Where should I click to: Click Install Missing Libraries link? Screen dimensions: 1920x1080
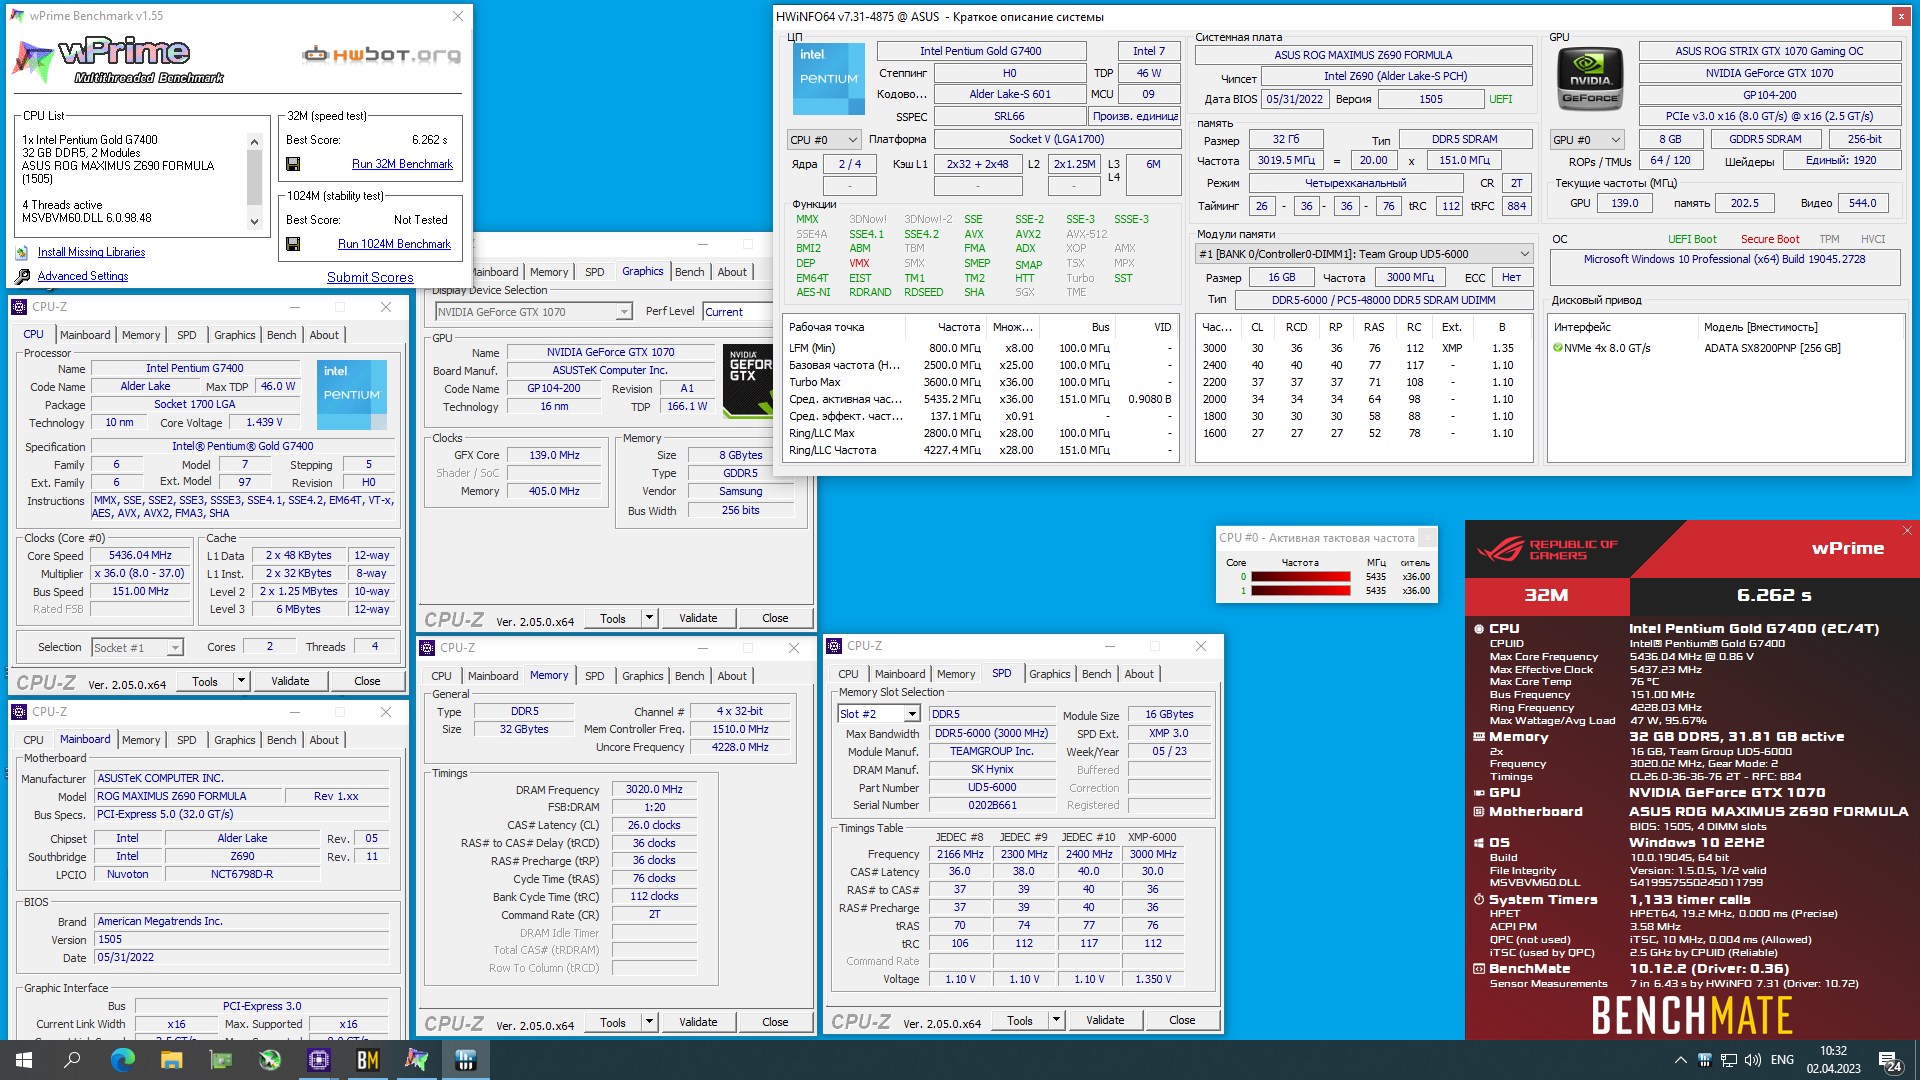[91, 252]
